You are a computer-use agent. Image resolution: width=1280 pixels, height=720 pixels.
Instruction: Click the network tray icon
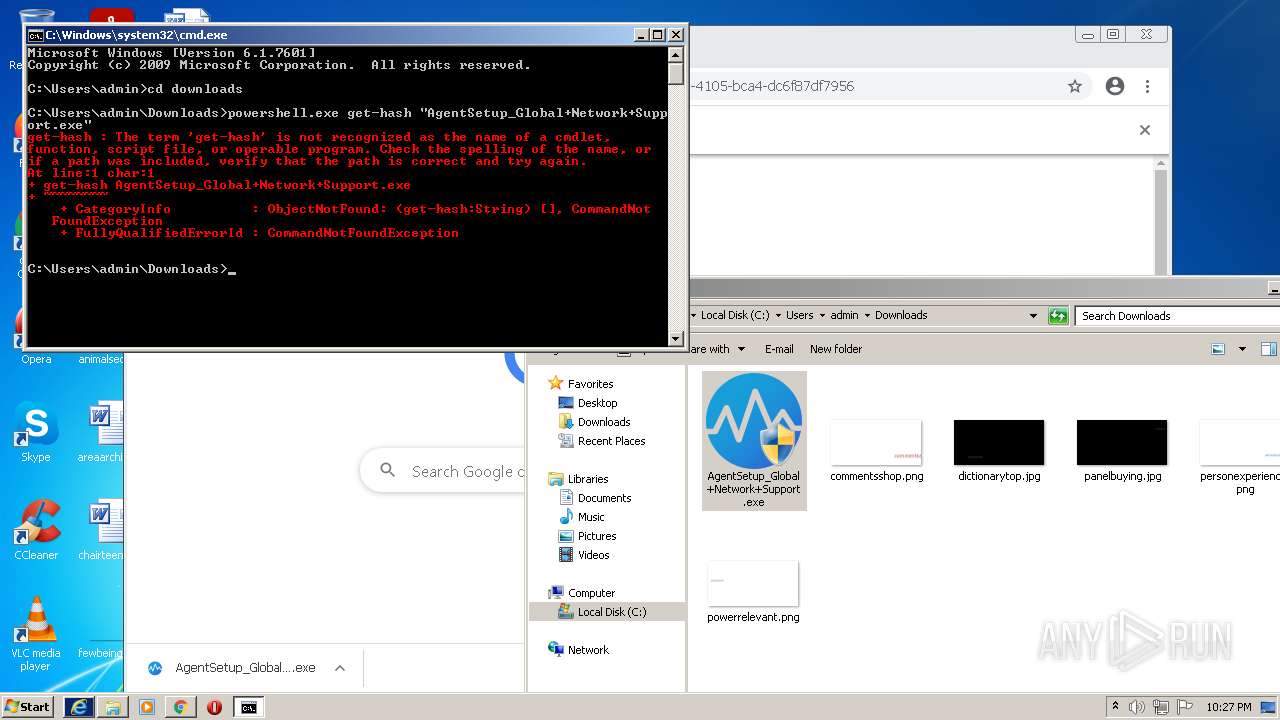1160,707
